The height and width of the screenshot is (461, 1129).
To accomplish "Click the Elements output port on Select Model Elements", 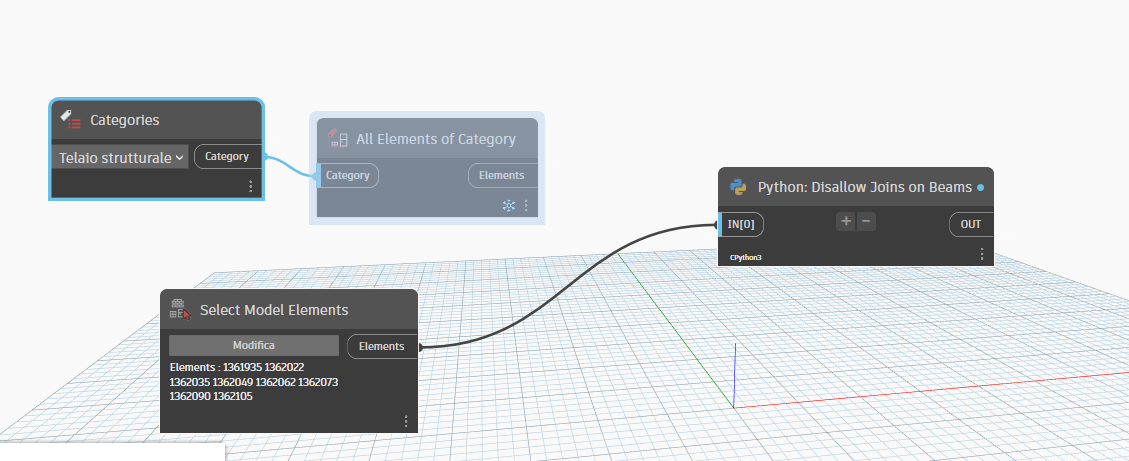I will pos(382,346).
